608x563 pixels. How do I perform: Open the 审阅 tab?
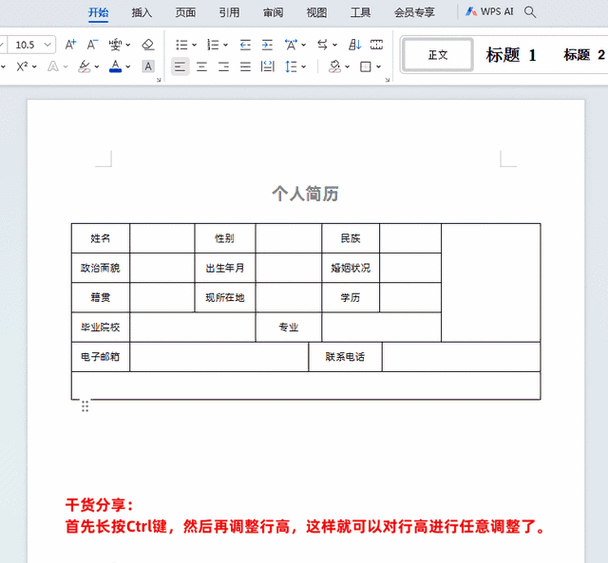coord(273,13)
